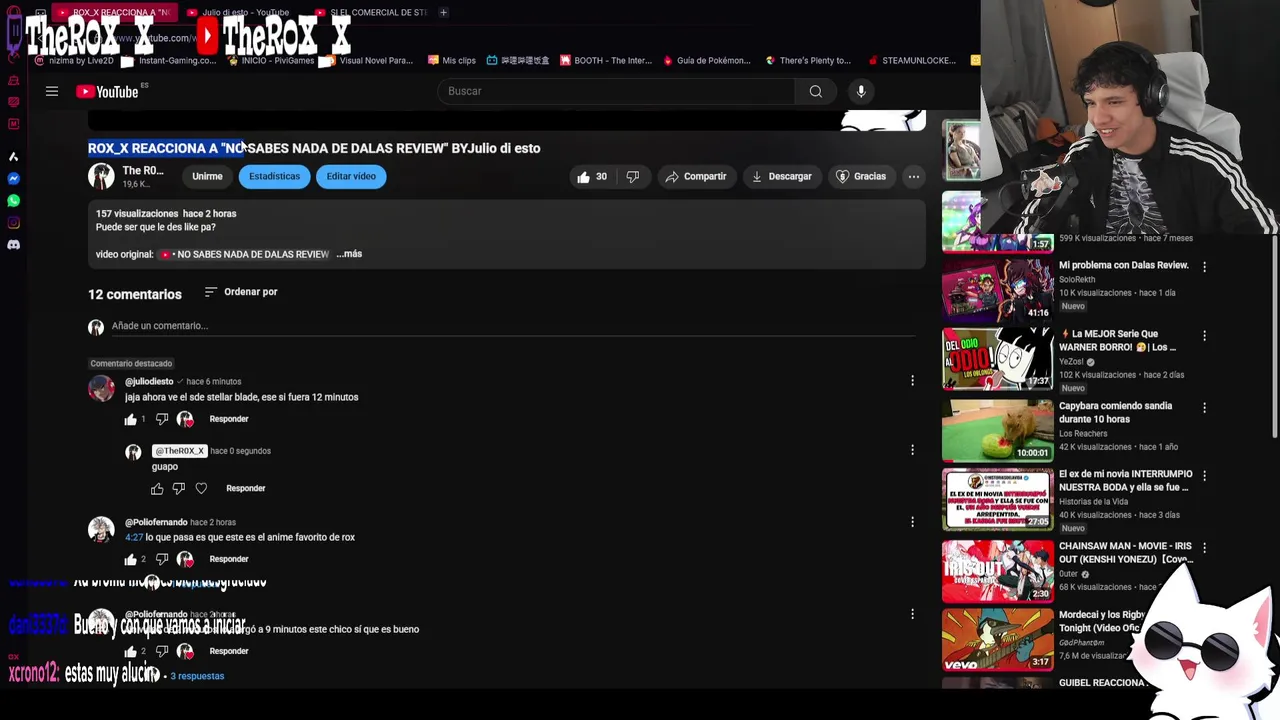Open the STEAMUNLOCKE... bookmark
This screenshot has width=1280, height=720.
point(913,60)
